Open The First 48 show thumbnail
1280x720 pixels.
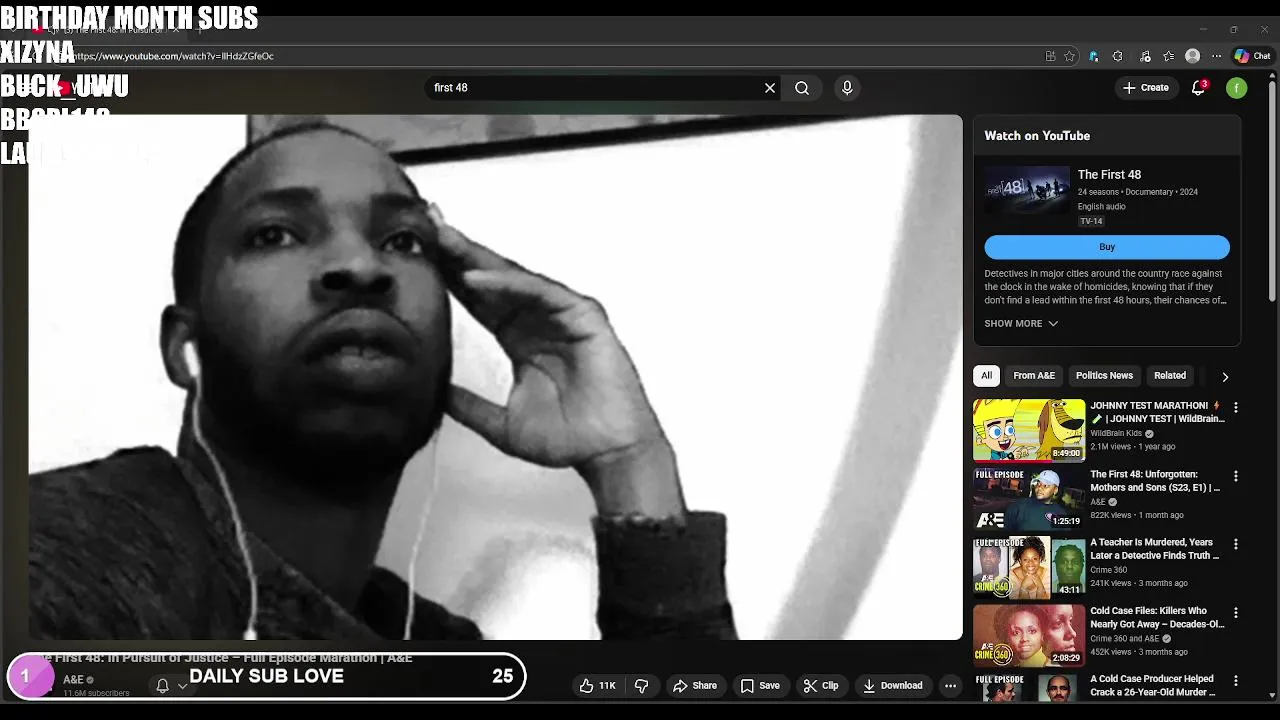pyautogui.click(x=1027, y=190)
